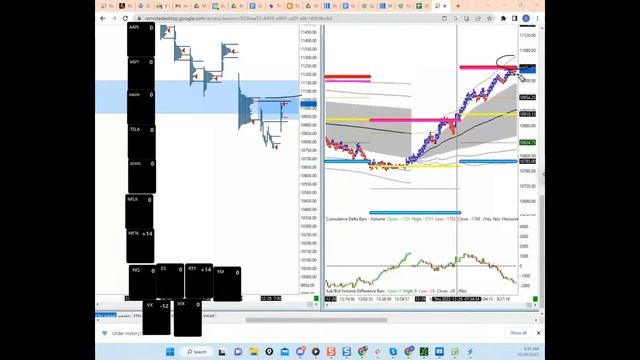The width and height of the screenshot is (640, 360).
Task: Open the Chrome three-dot menu
Action: 538,18
